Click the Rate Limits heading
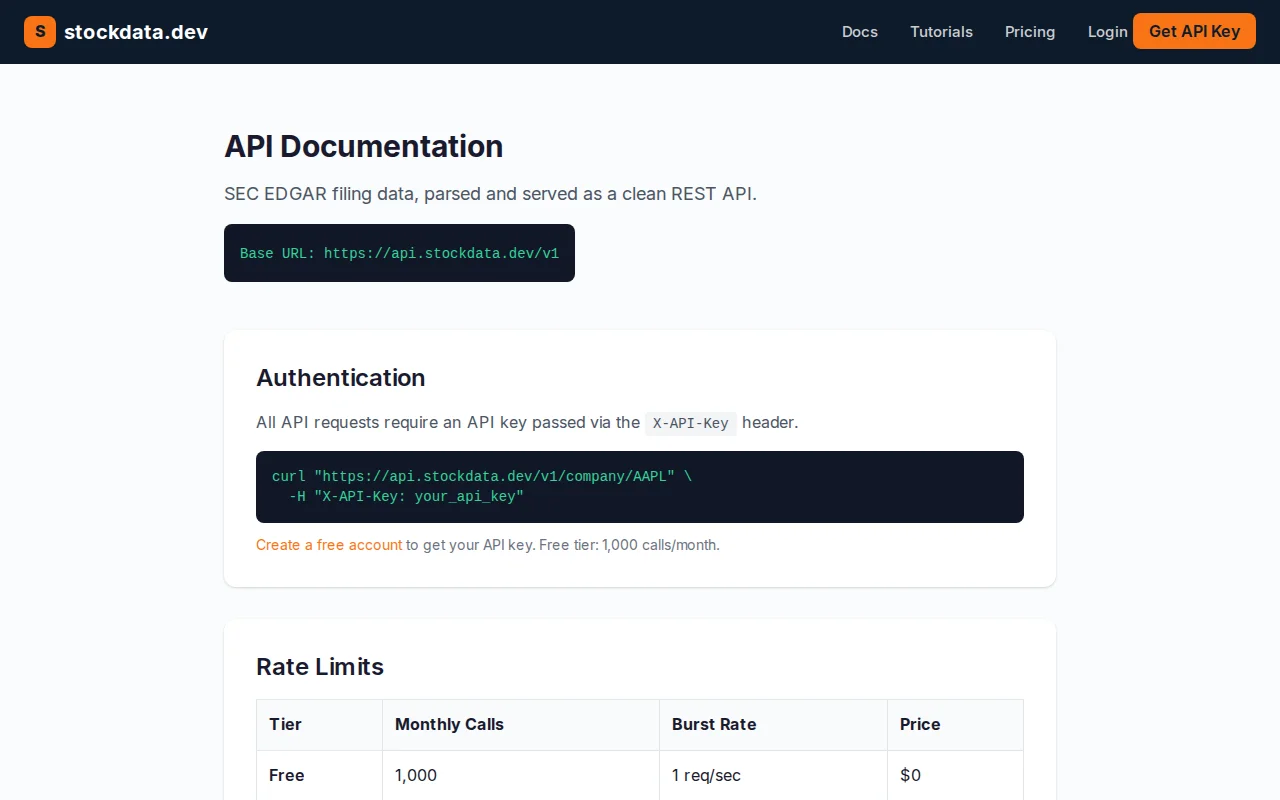 coord(320,666)
